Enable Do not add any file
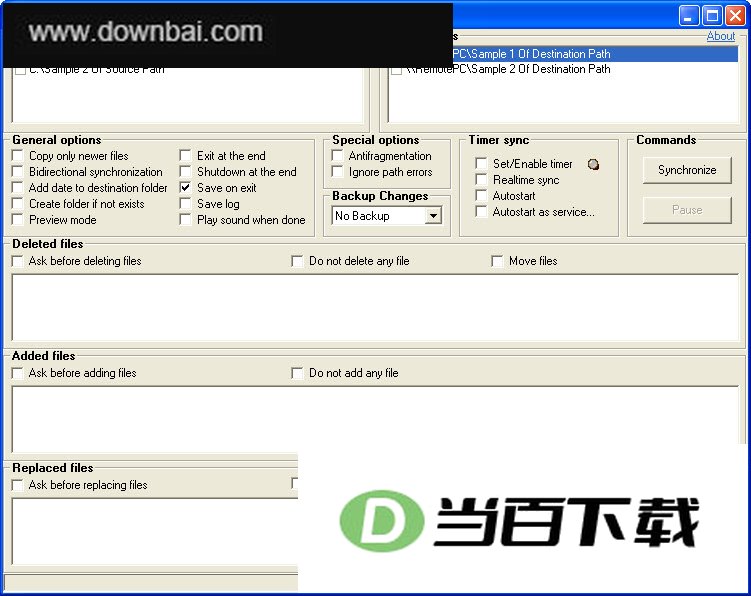Image resolution: width=751 pixels, height=596 pixels. coord(297,373)
